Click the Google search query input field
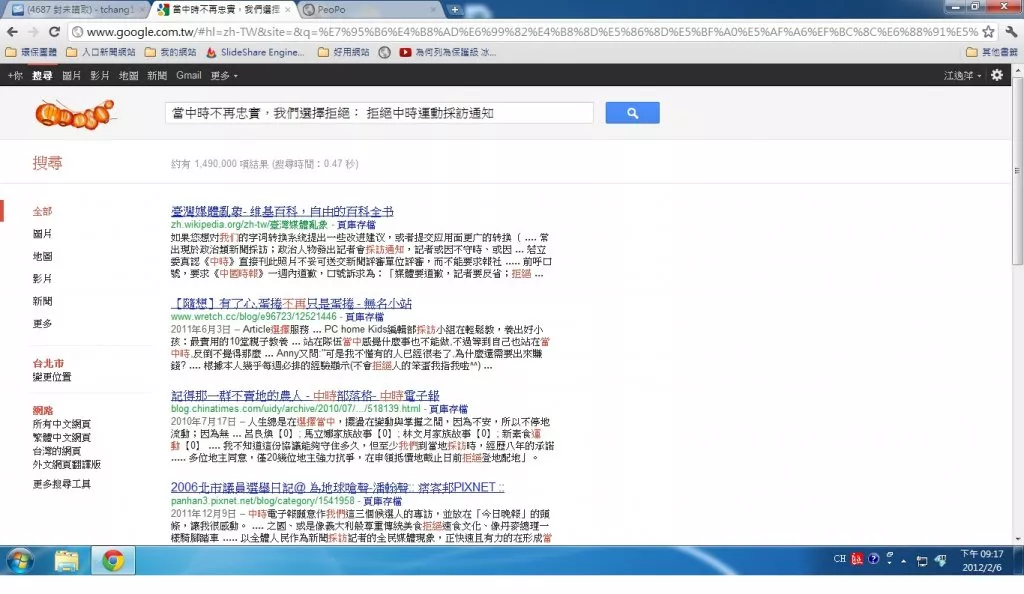 pos(379,113)
